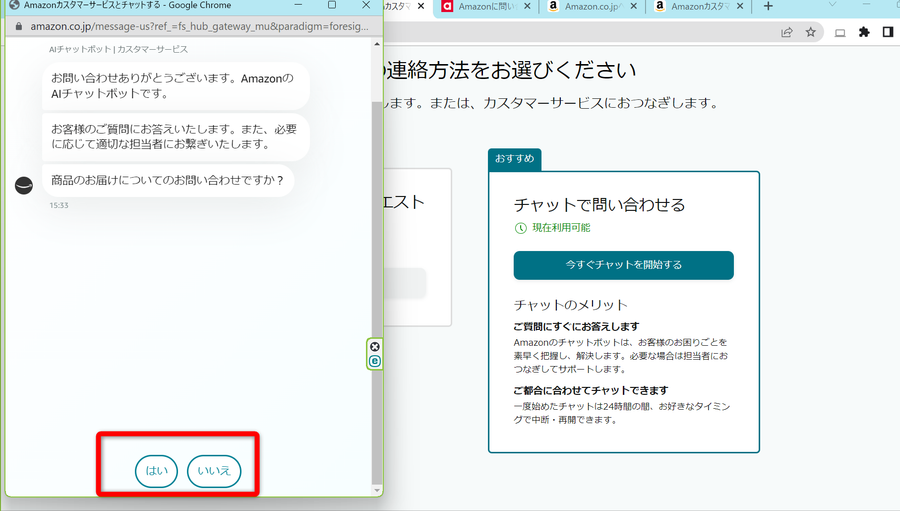The image size is (900, 511).
Task: Click the teal circular icon on side widget
Action: [x=375, y=361]
